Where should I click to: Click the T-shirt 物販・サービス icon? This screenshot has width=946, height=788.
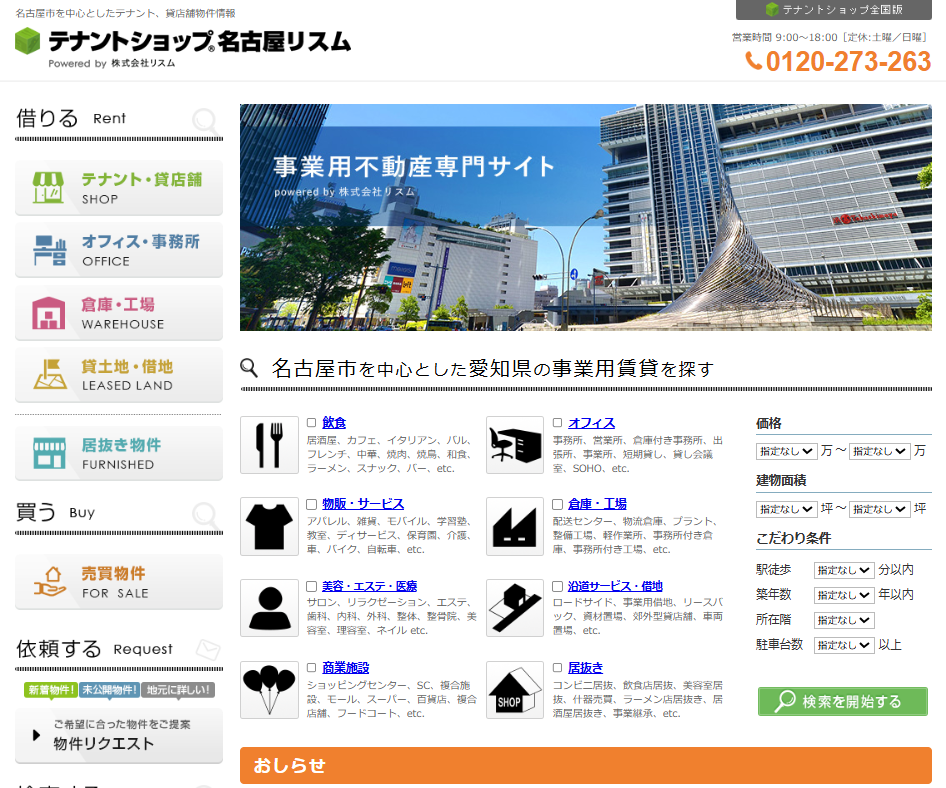[x=269, y=526]
